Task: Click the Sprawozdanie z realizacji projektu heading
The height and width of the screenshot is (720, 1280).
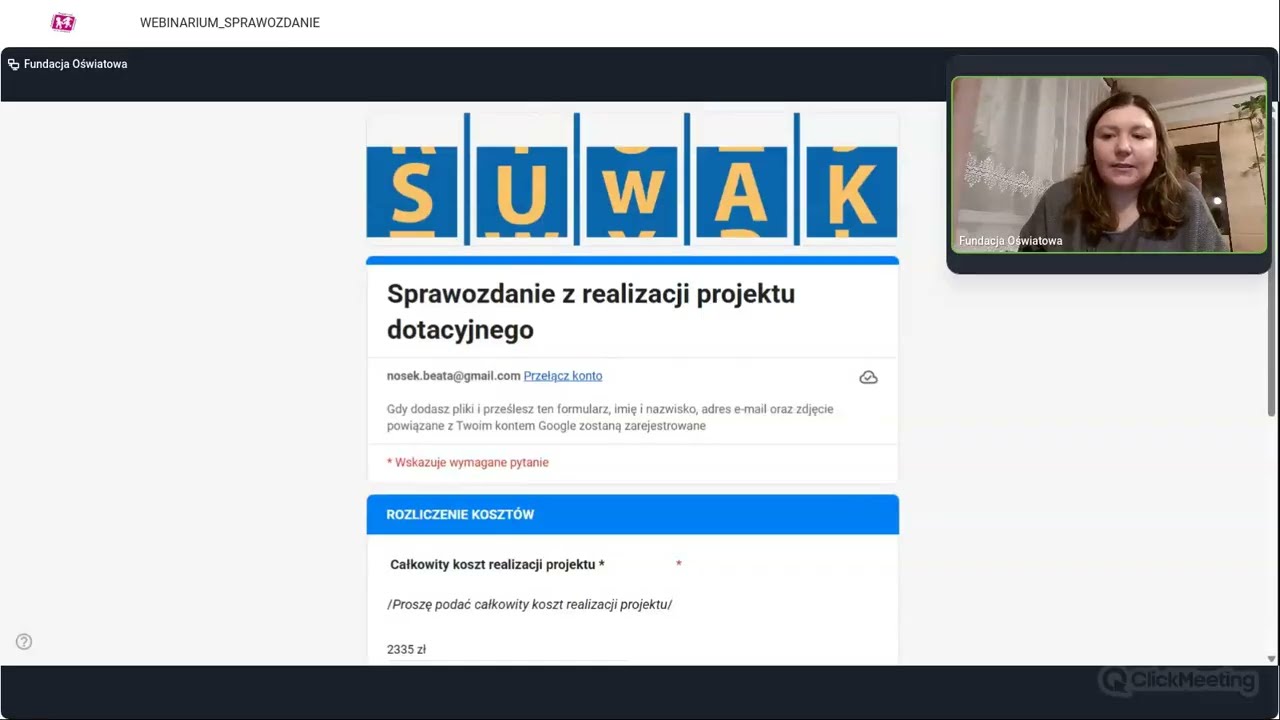Action: coord(591,311)
